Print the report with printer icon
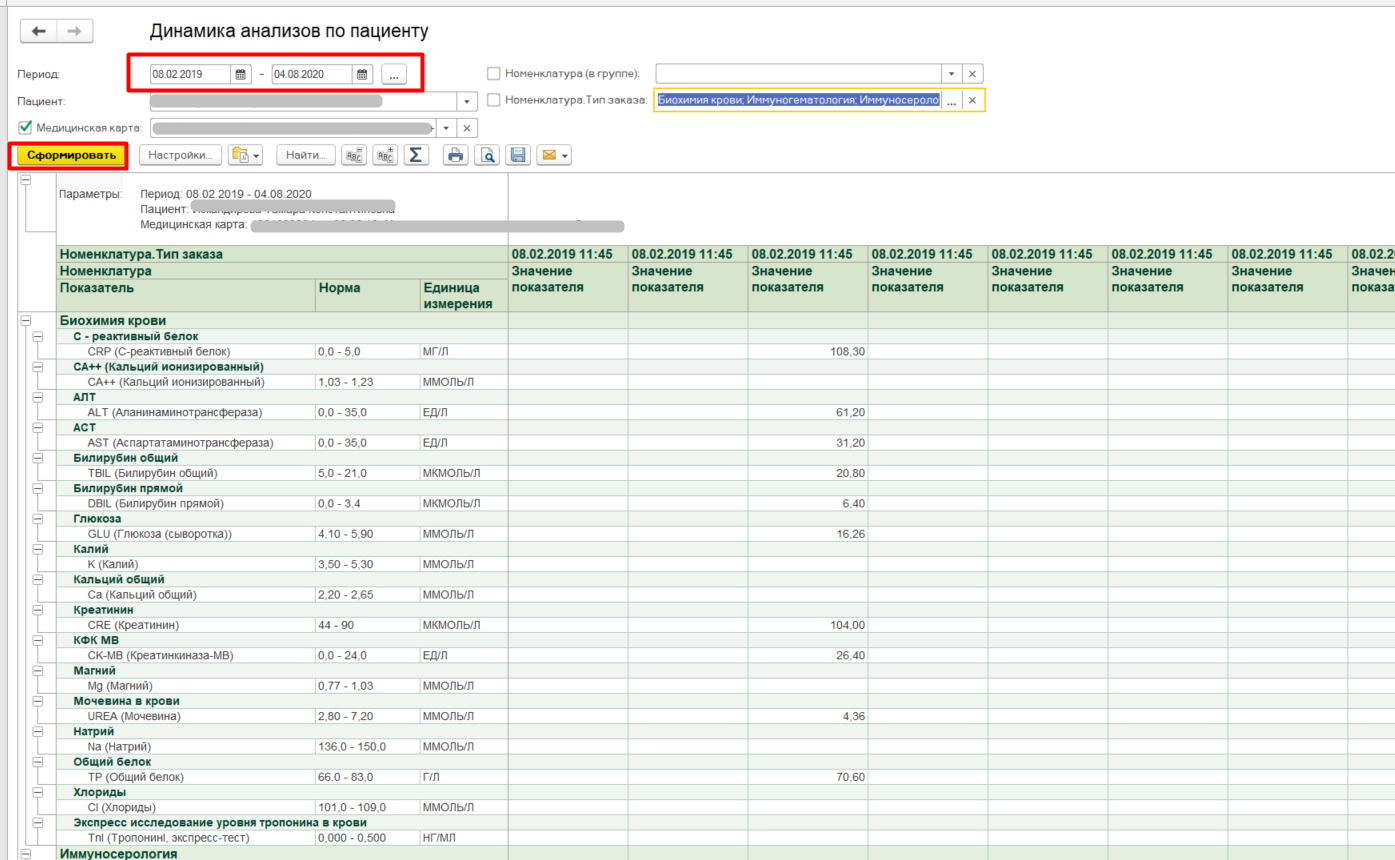The width and height of the screenshot is (1395, 860). tap(456, 155)
